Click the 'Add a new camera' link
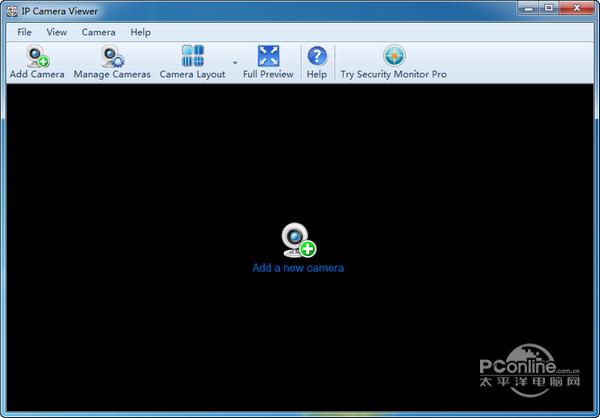 coord(298,268)
